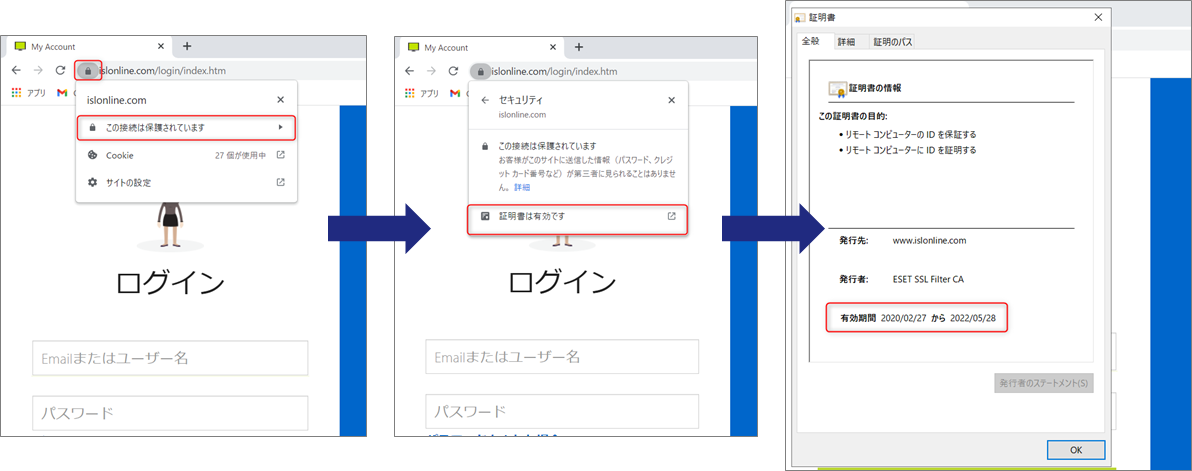Click the lock icon in the middle browser address bar

pos(480,71)
